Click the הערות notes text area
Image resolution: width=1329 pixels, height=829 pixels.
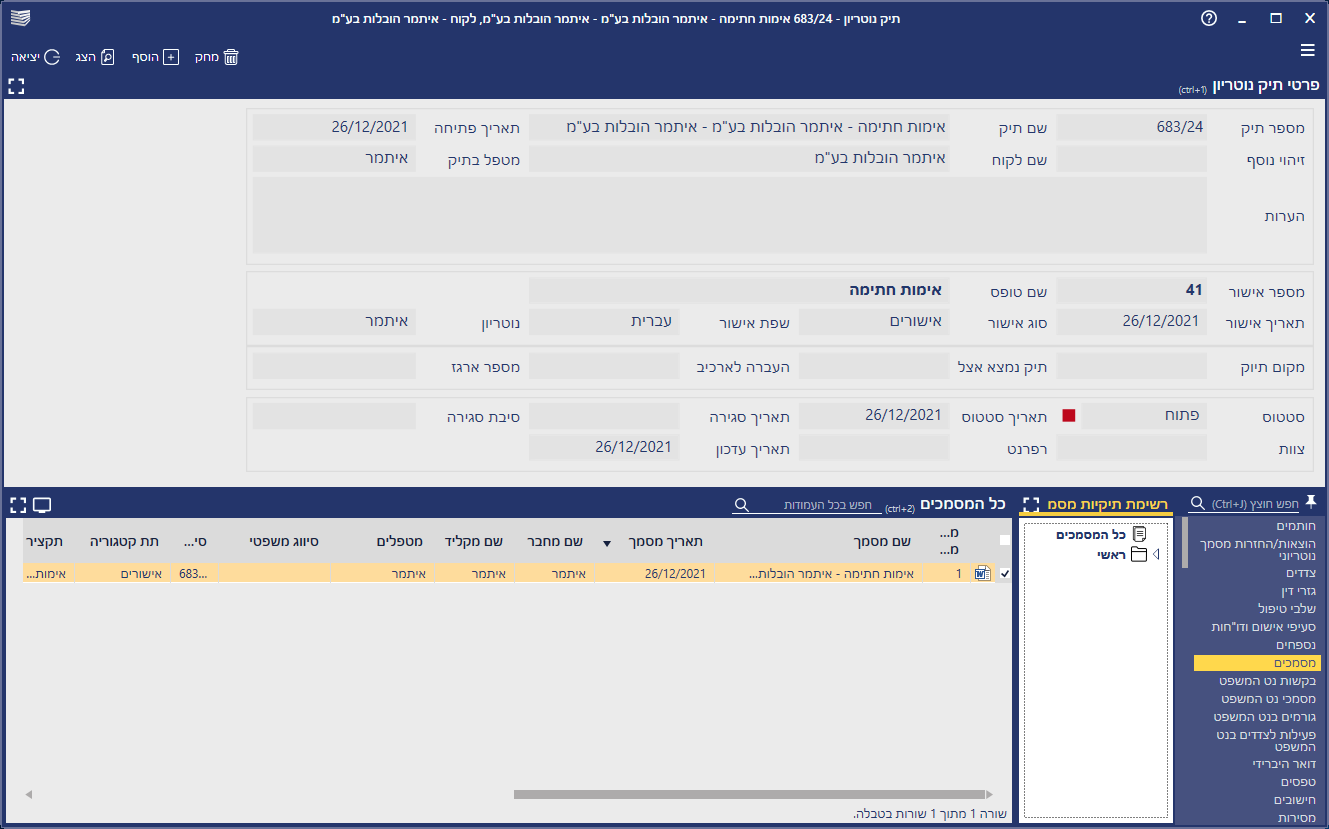click(729, 215)
